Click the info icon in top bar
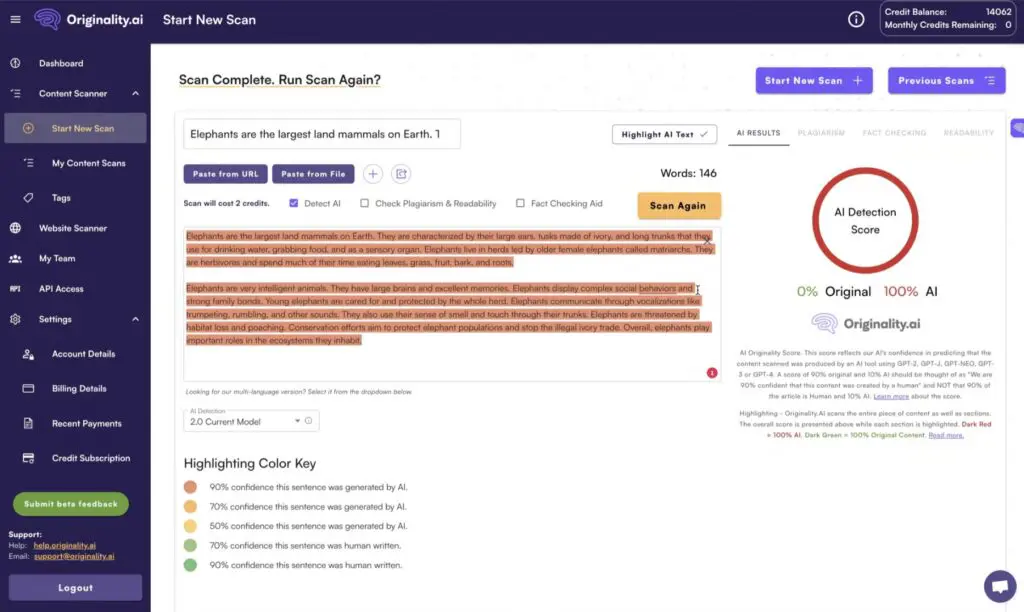This screenshot has height=612, width=1024. [855, 19]
